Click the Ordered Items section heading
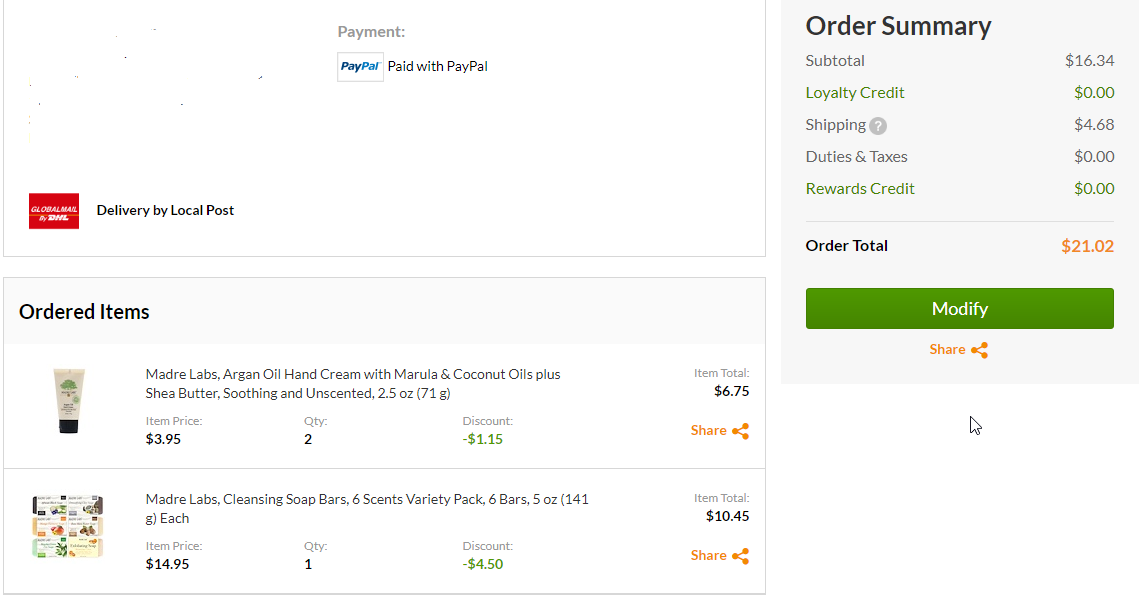Image resolution: width=1144 pixels, height=596 pixels. (x=84, y=312)
